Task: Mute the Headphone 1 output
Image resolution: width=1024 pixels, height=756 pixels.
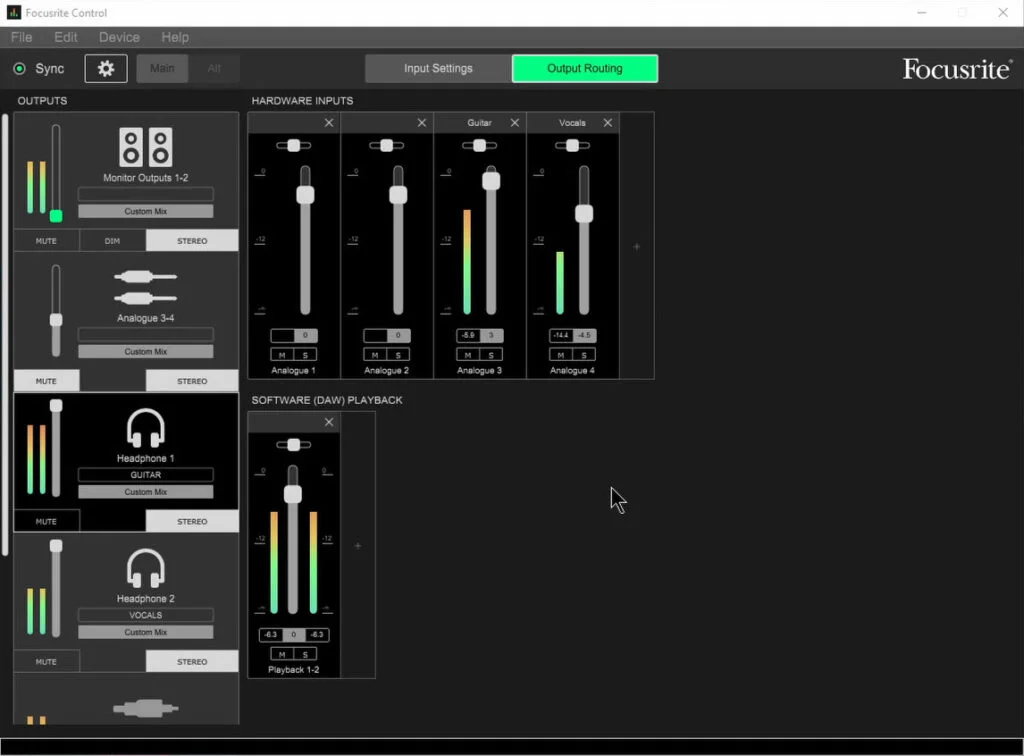Action: [x=46, y=522]
